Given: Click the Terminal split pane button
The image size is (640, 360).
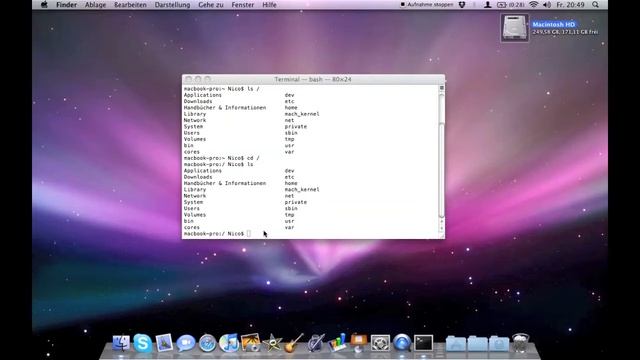Looking at the screenshot, I should point(441,88).
